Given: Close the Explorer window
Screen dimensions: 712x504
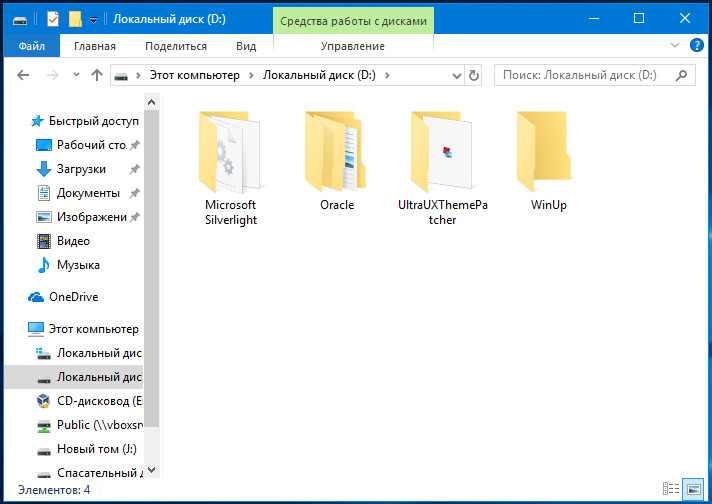Looking at the screenshot, I should pos(685,19).
